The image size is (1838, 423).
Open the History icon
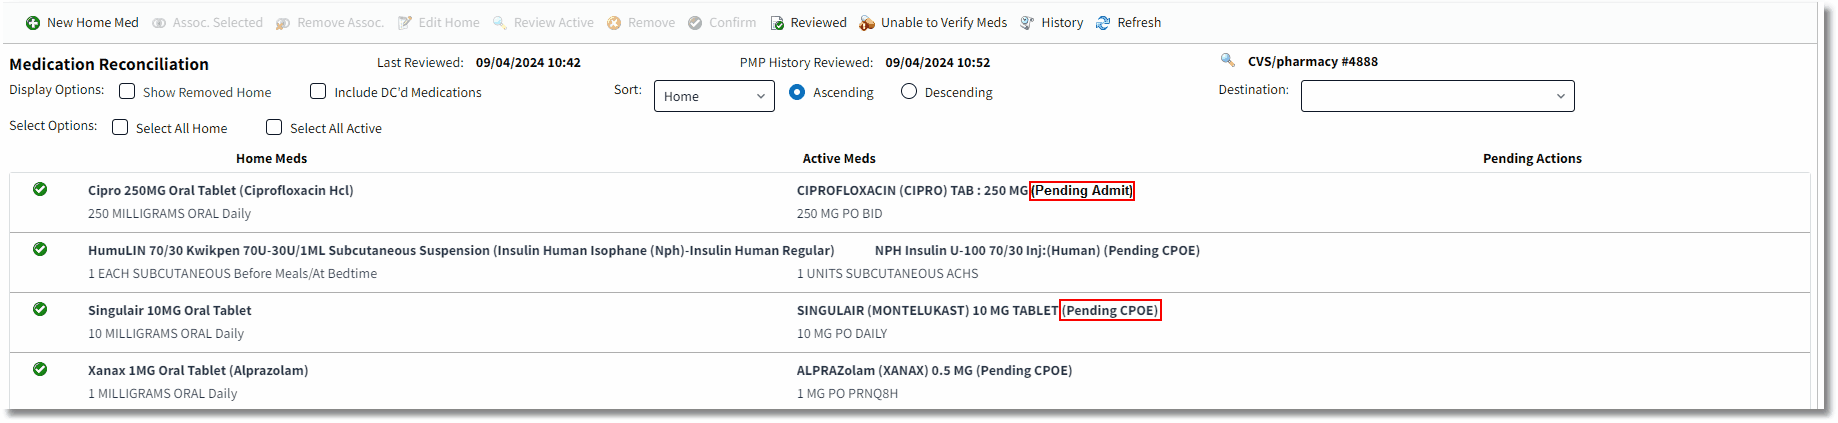click(1027, 23)
